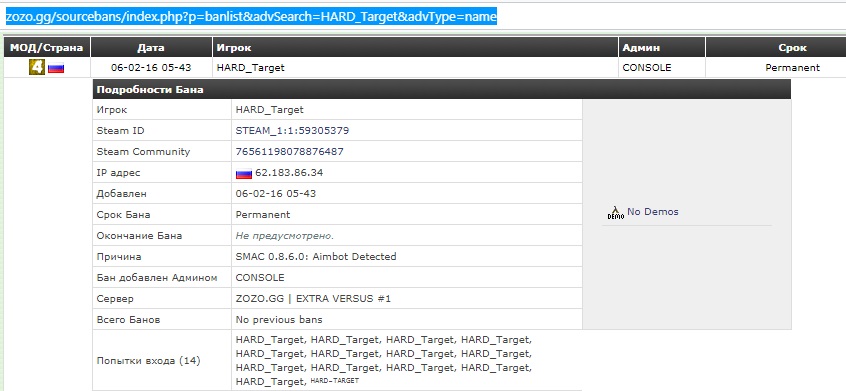The height and width of the screenshot is (391, 846).
Task: Sort by the Игрок column header
Action: pyautogui.click(x=415, y=47)
